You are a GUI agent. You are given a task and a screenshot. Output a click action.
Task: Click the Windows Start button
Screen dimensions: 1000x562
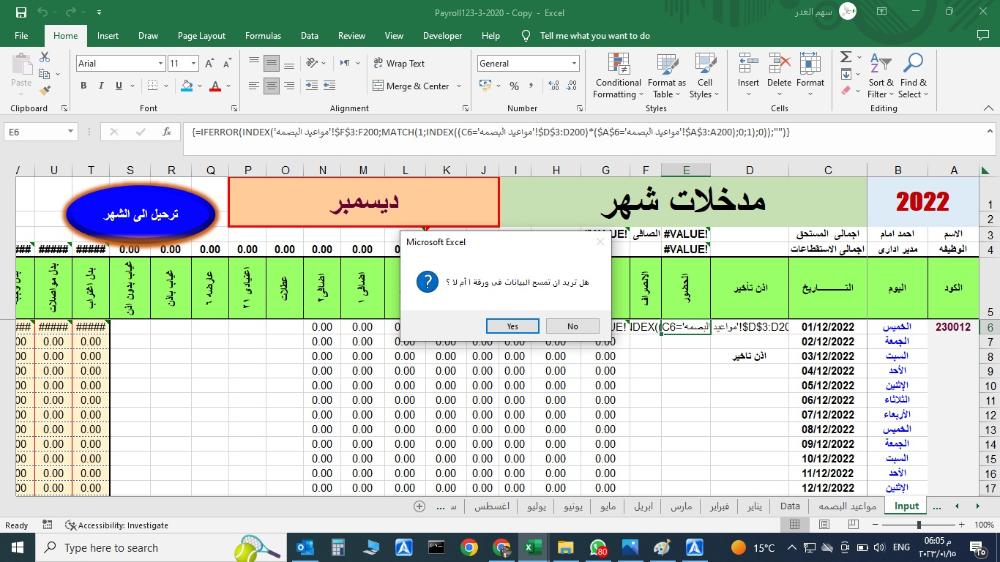17,547
